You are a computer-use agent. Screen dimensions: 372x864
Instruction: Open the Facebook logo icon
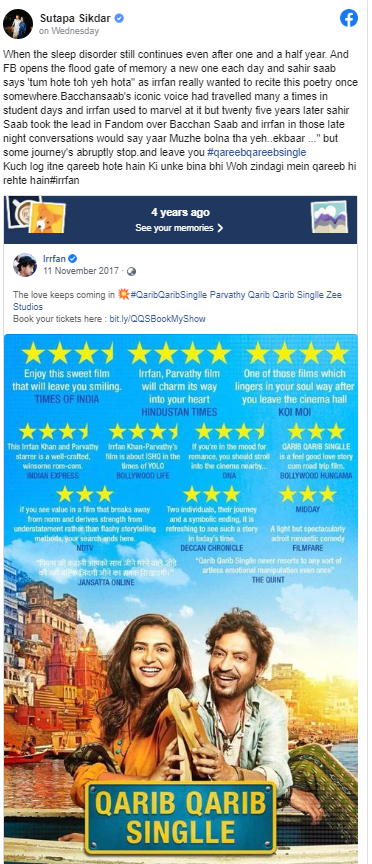tap(348, 18)
